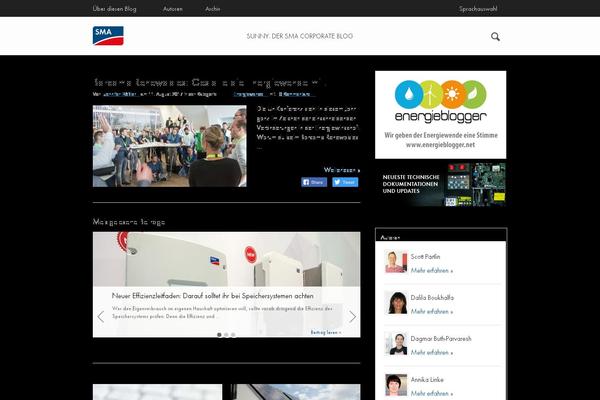The width and height of the screenshot is (600, 400).
Task: Advance the carousel with the right arrow
Action: pyautogui.click(x=352, y=317)
